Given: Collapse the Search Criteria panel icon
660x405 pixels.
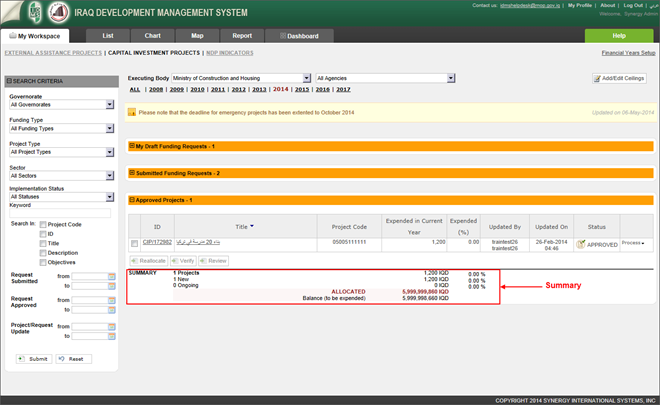Looking at the screenshot, I should [9, 79].
